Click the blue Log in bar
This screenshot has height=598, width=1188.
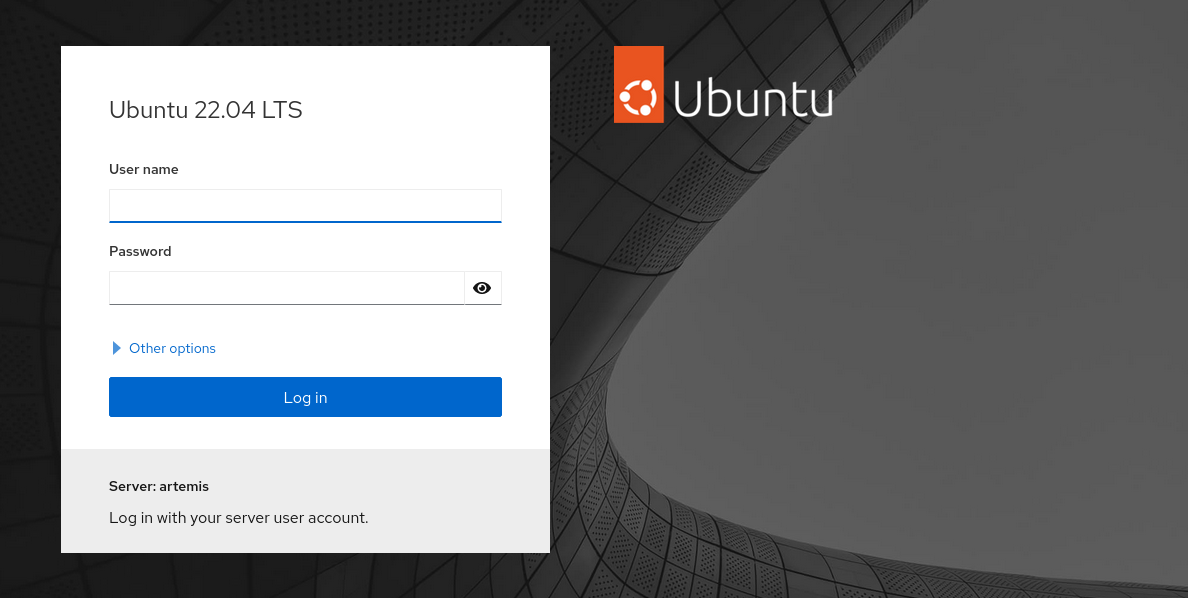305,397
